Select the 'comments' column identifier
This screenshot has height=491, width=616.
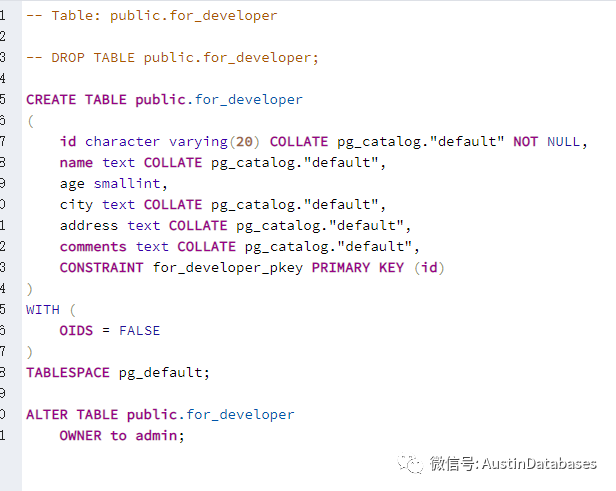[x=93, y=247]
